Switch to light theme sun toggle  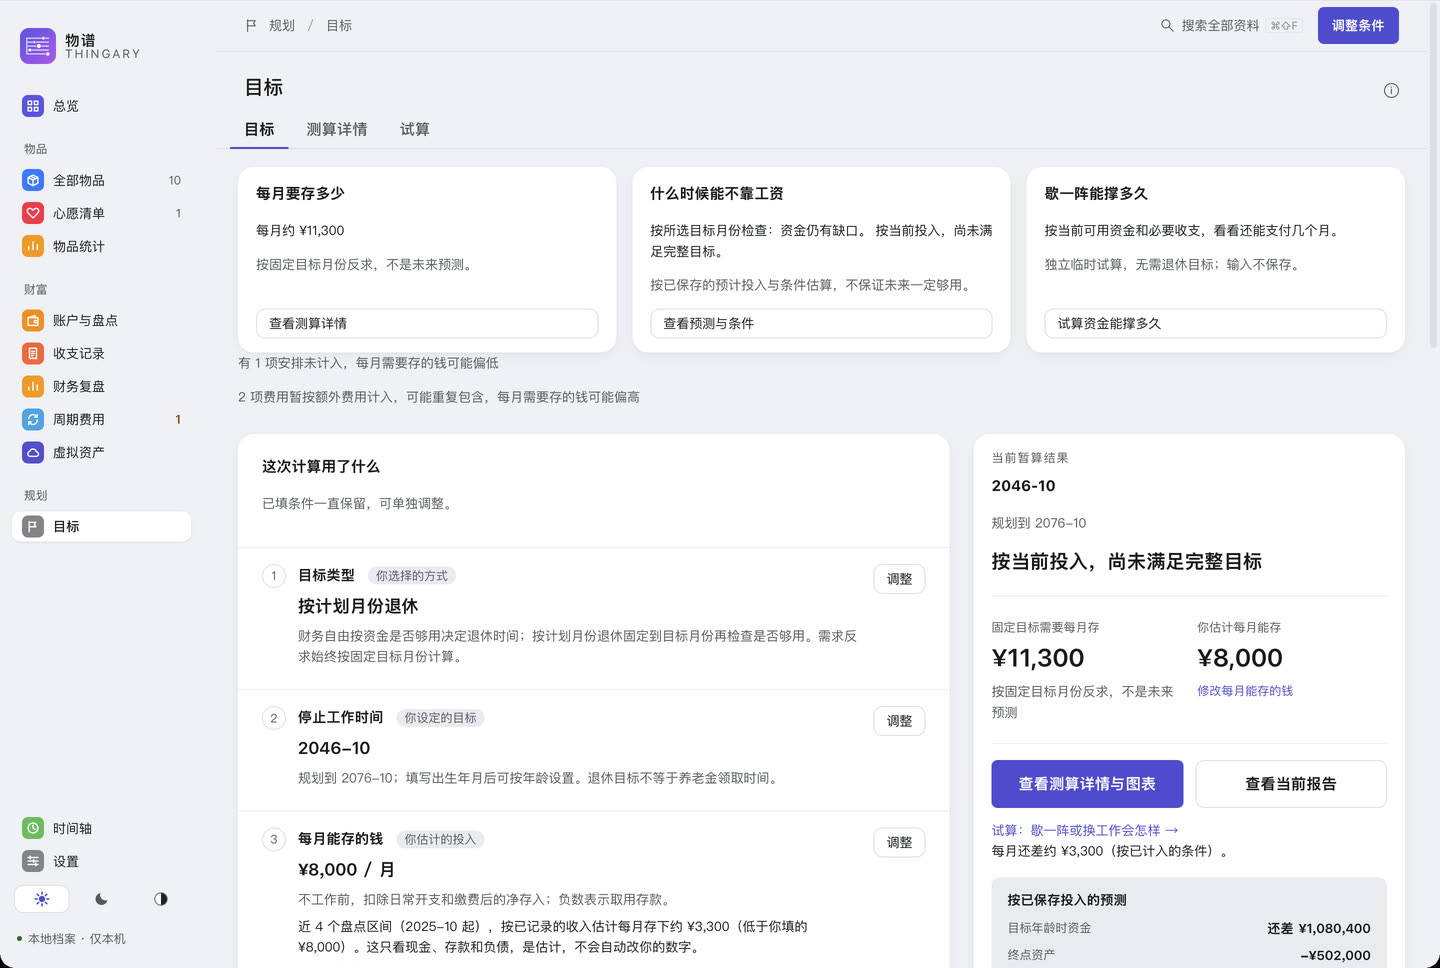click(x=42, y=899)
